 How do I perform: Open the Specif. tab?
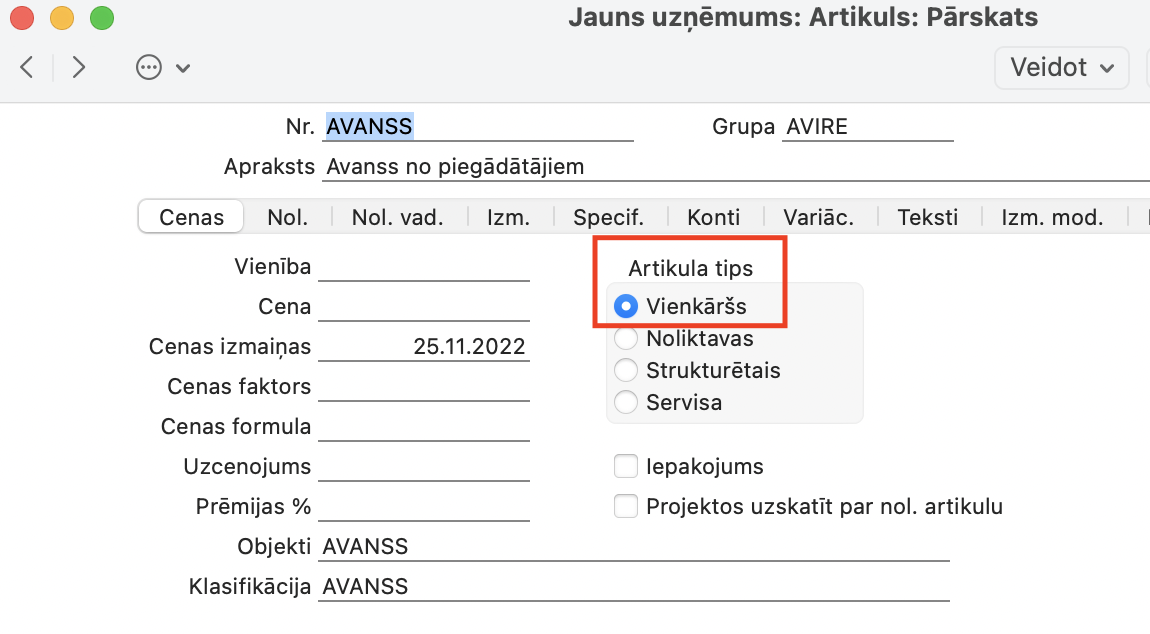tap(608, 217)
